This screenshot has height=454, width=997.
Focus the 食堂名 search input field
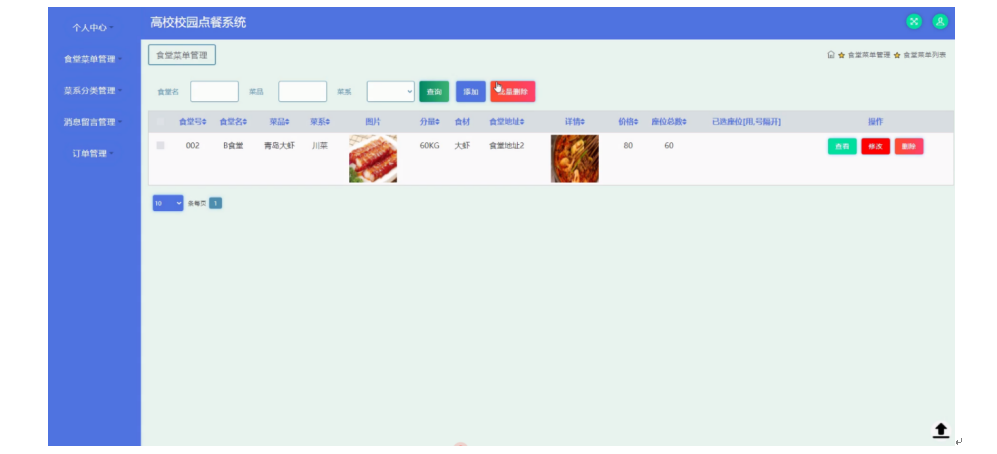214,92
